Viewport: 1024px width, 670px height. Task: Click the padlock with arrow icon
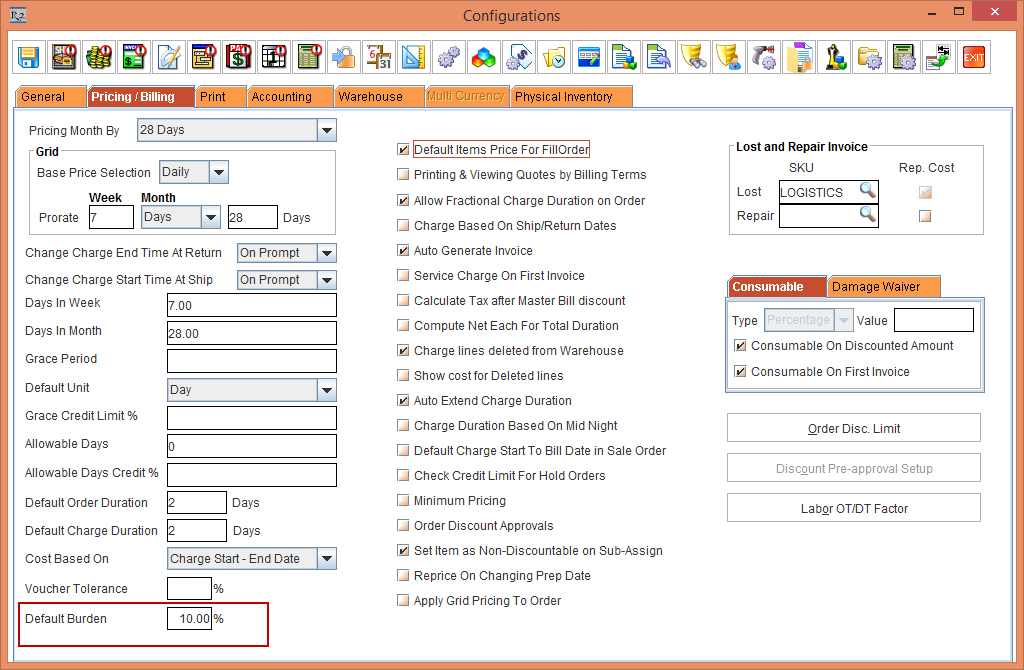(x=344, y=57)
